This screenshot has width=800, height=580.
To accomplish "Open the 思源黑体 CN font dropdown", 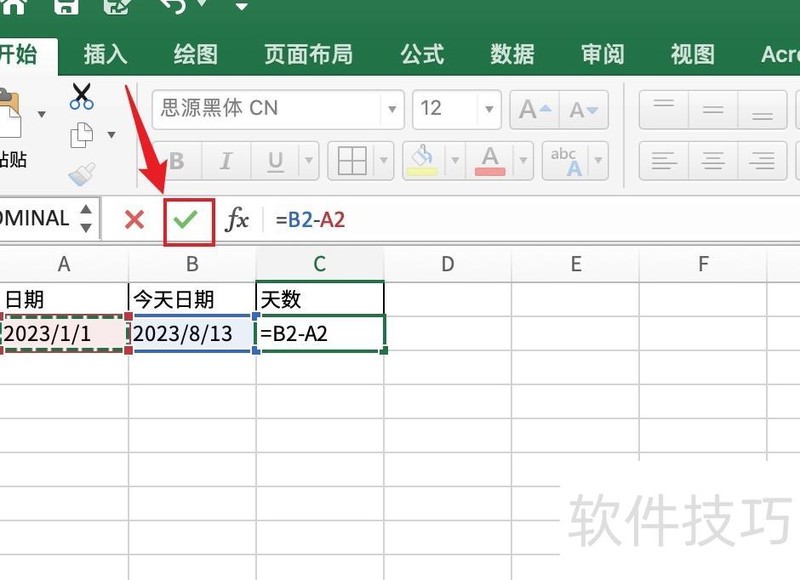I will click(392, 108).
